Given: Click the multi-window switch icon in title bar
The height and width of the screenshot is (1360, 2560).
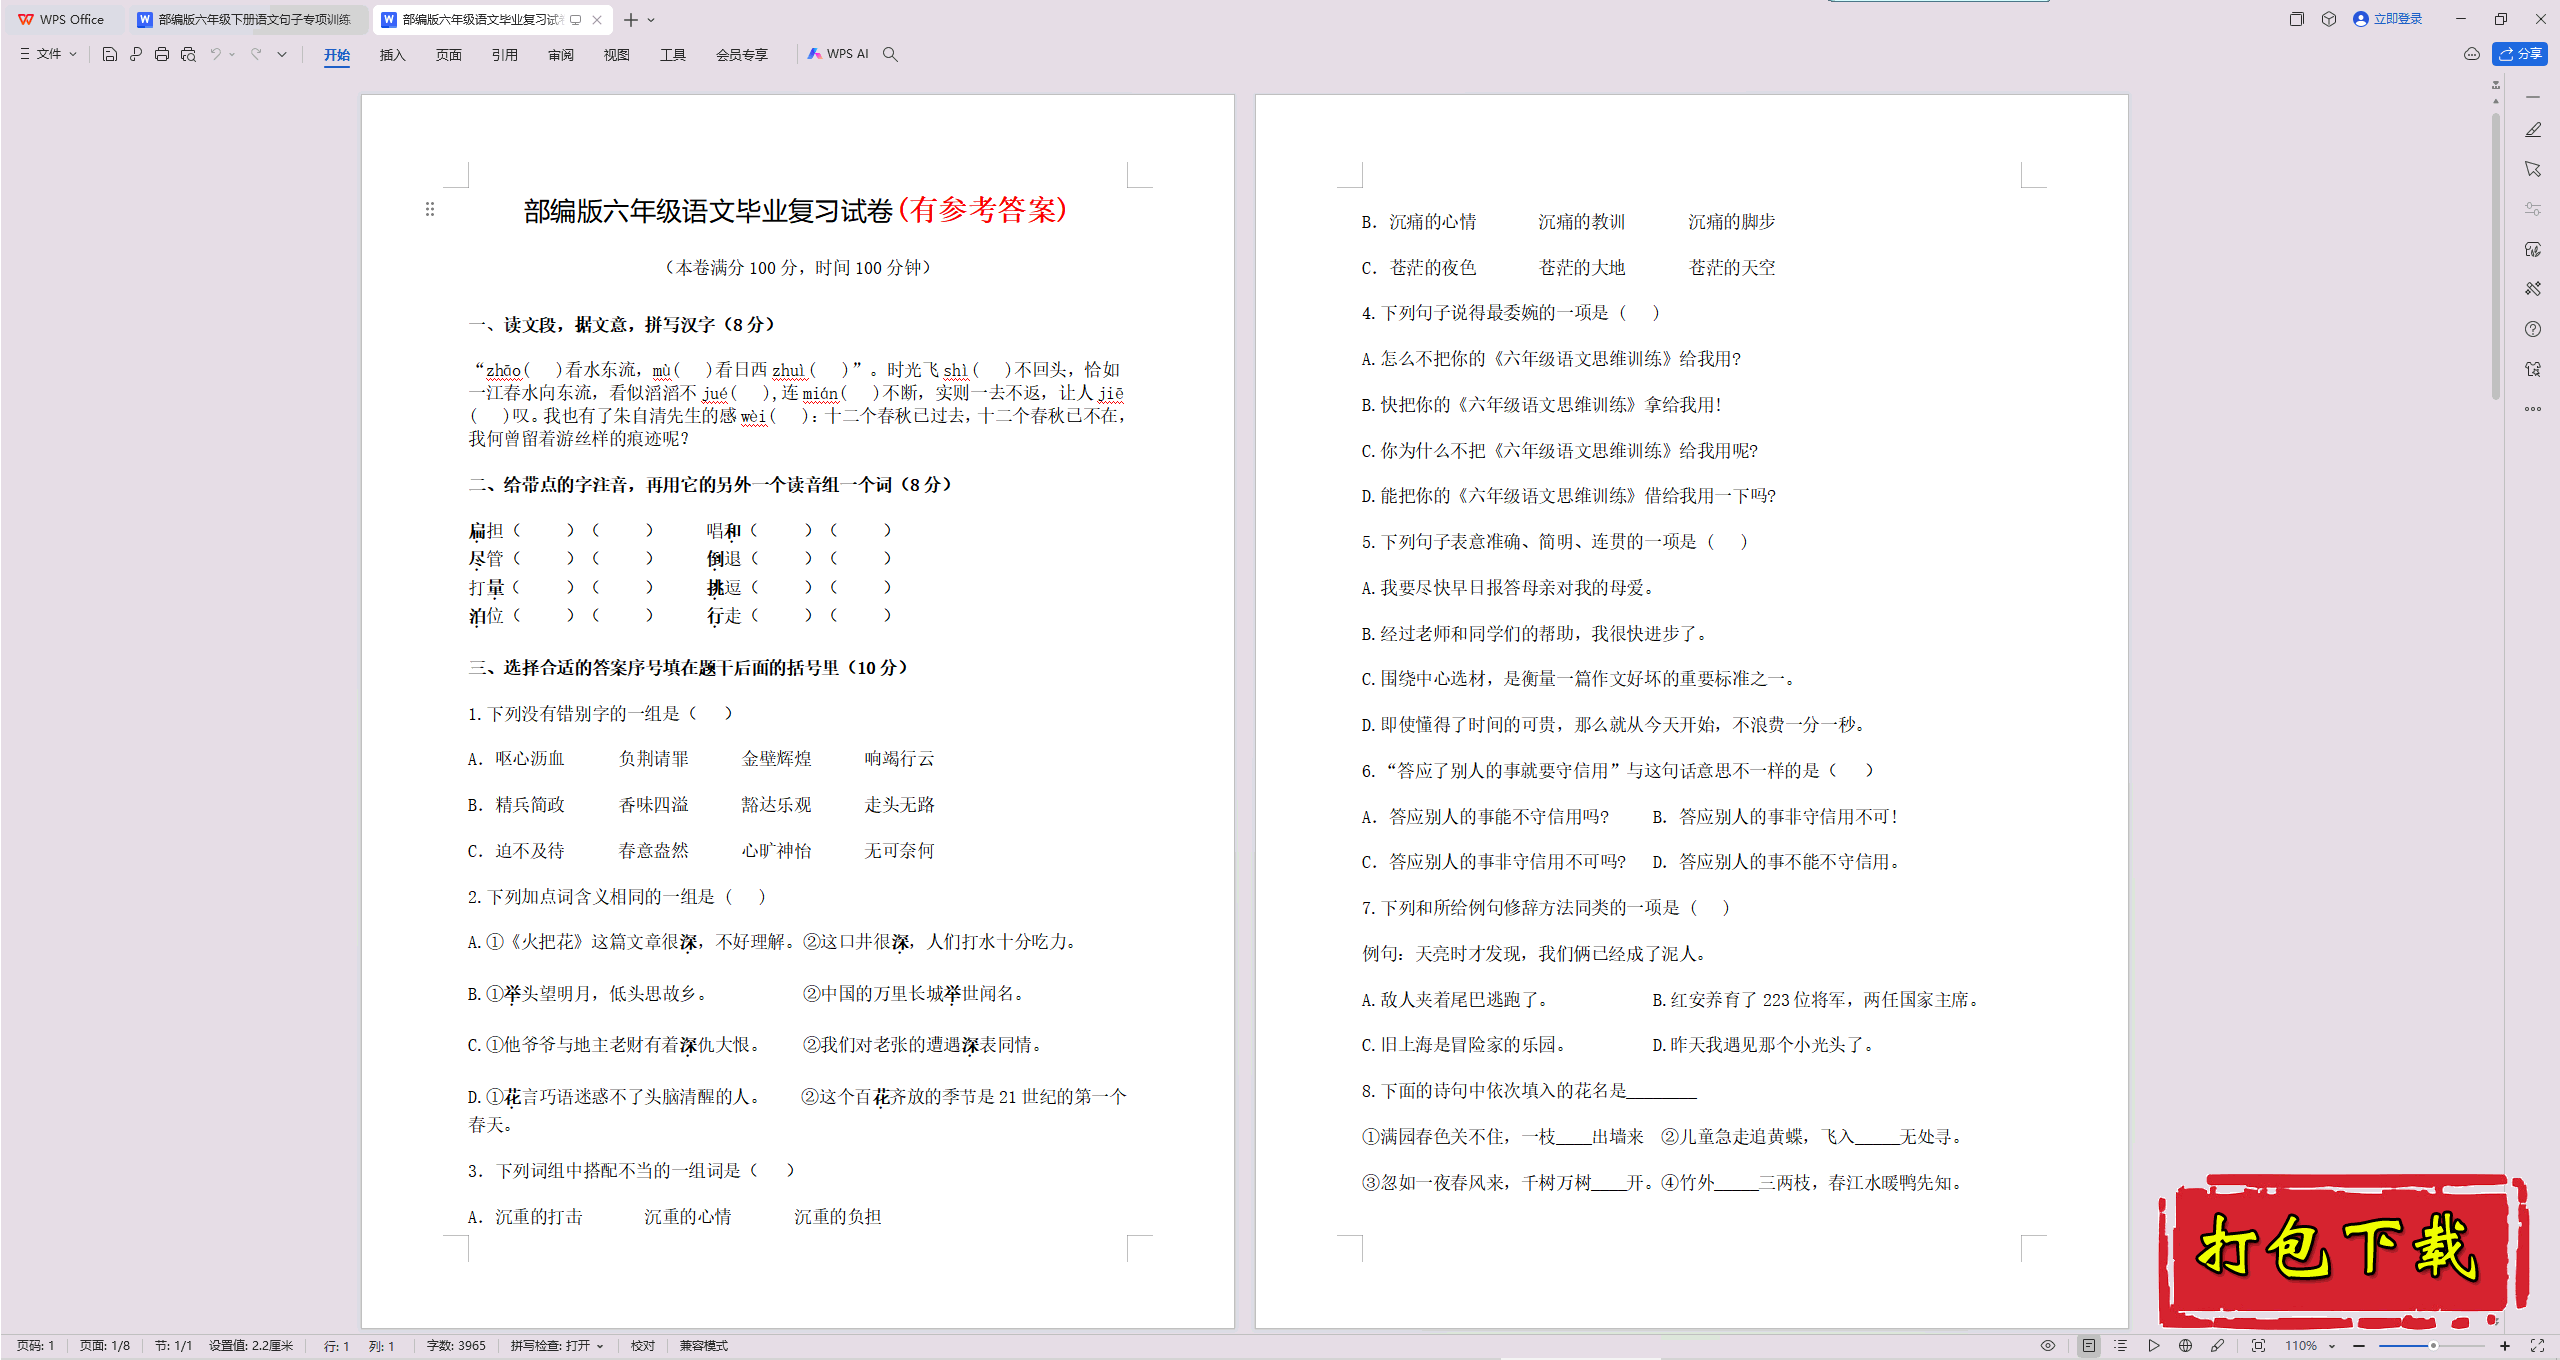Looking at the screenshot, I should point(2296,19).
